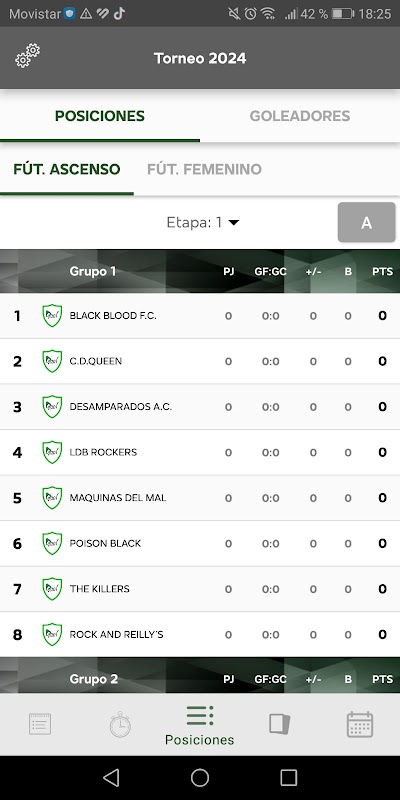
Task: Open MAQUINAS DEL MAL team entry
Action: click(x=200, y=498)
